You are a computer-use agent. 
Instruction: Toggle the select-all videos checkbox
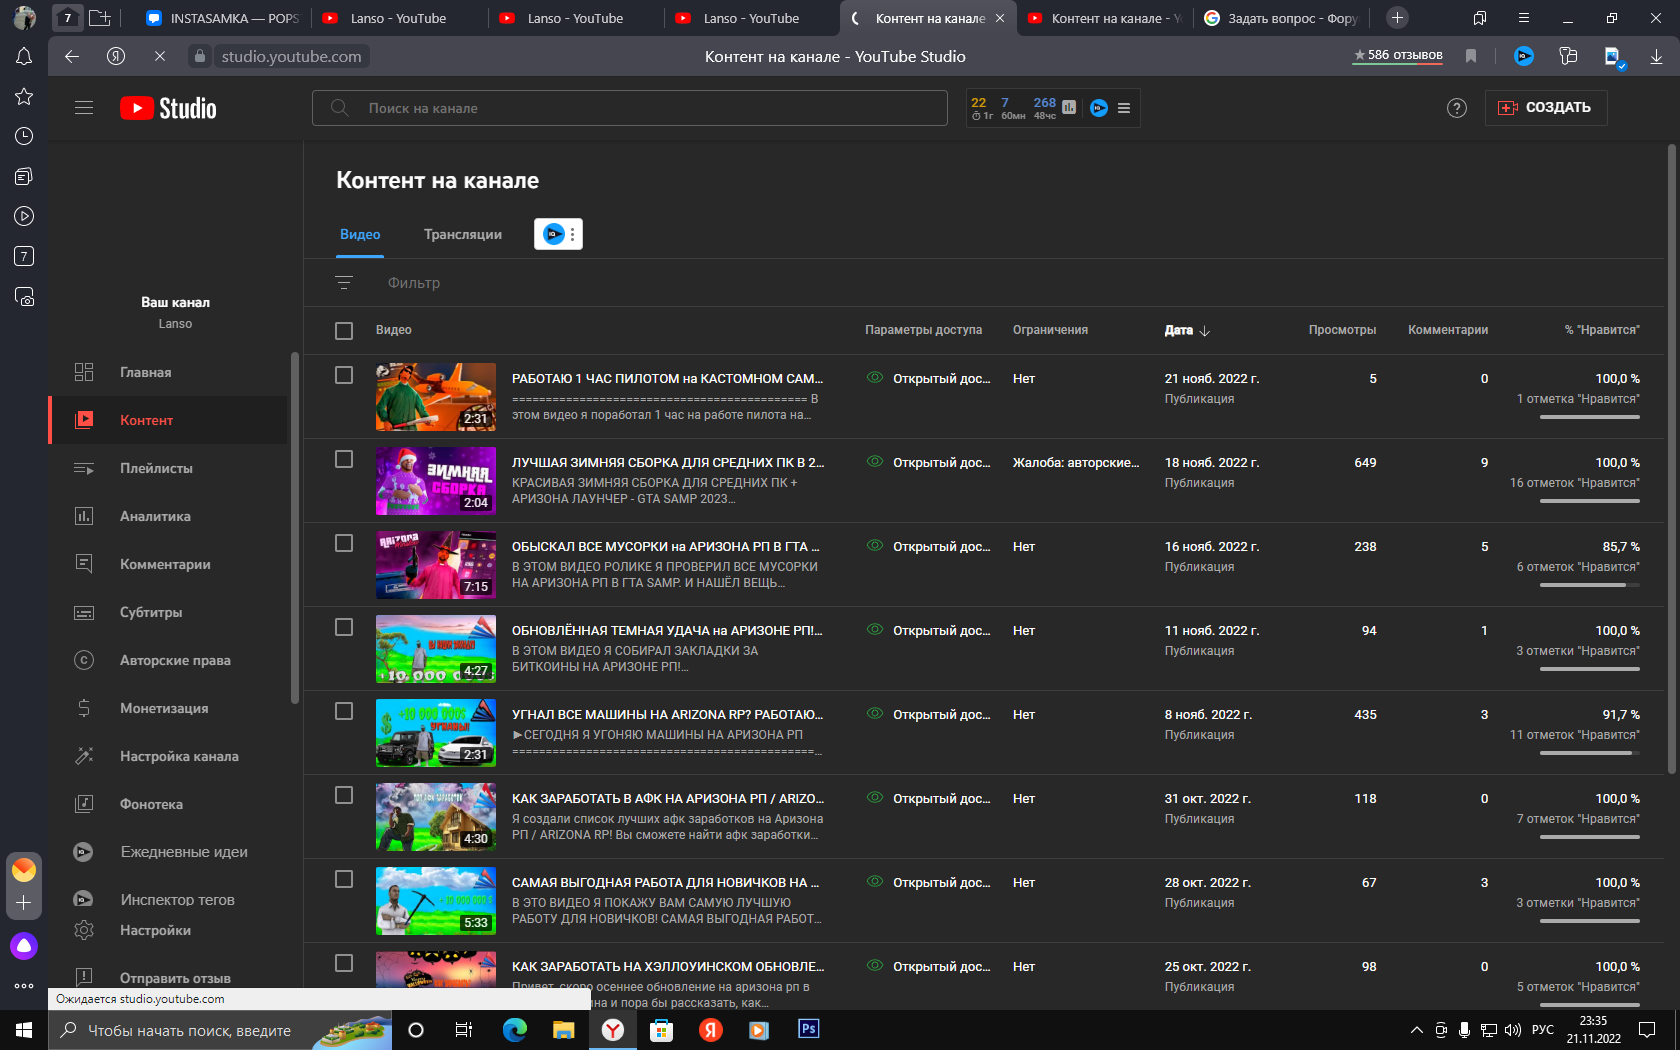[x=344, y=330]
